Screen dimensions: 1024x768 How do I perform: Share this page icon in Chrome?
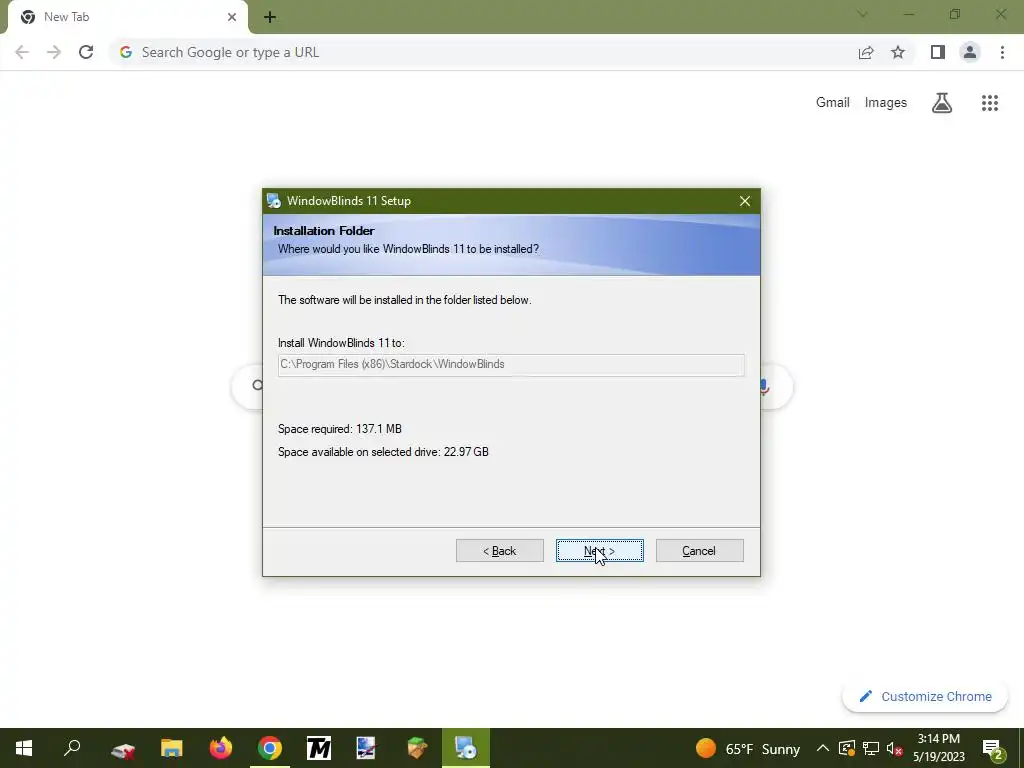click(x=866, y=52)
